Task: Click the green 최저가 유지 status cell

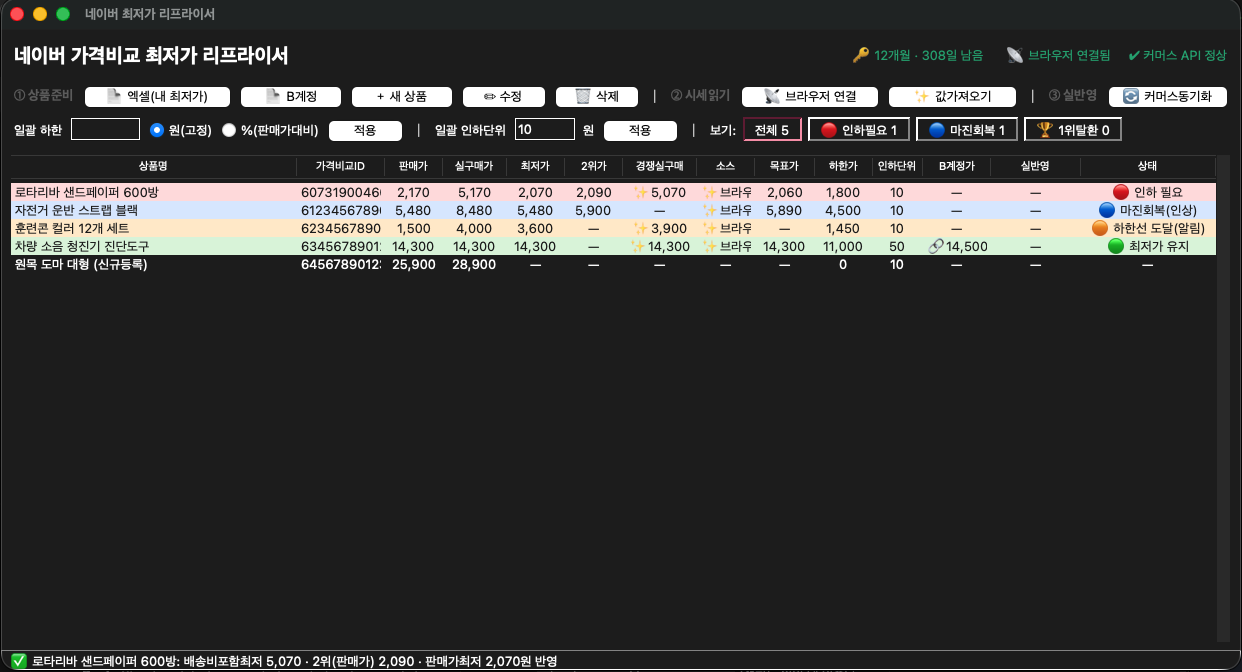Action: (x=1147, y=246)
